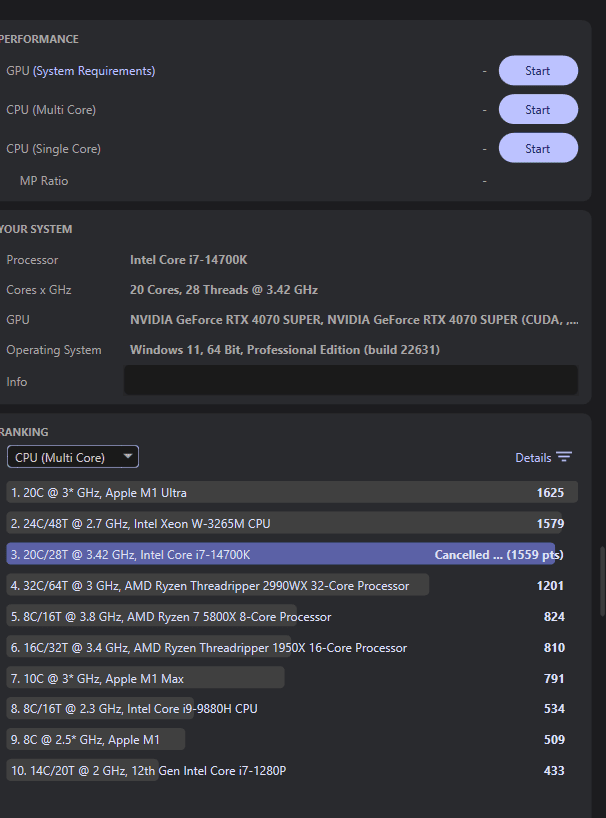Select the Threadripper 1950X ranking row
Image resolution: width=606 pixels, height=818 pixels.
[292, 647]
